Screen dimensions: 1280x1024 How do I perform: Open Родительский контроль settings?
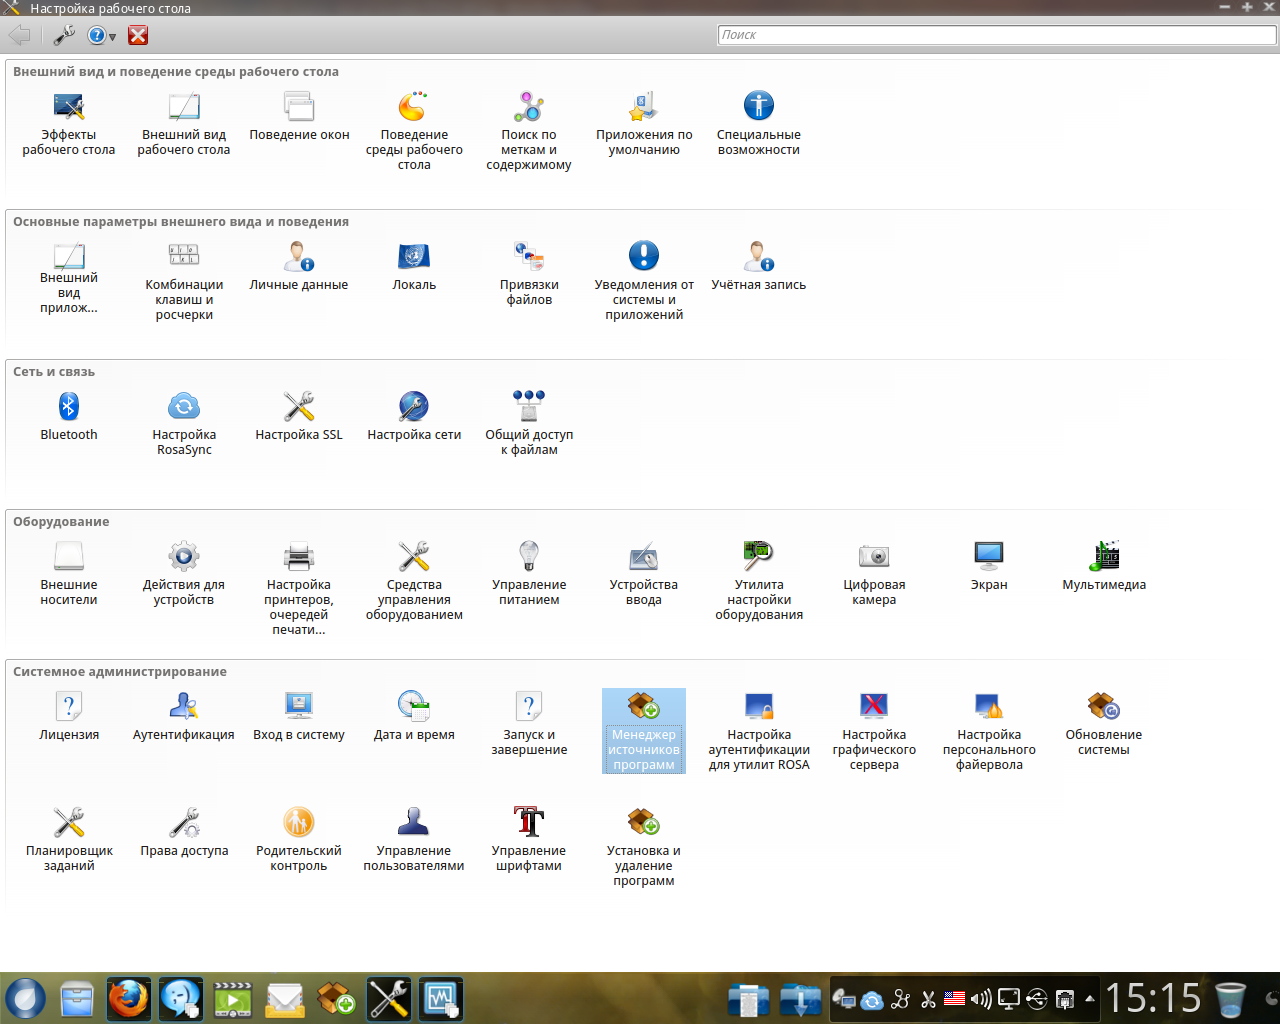[x=298, y=823]
